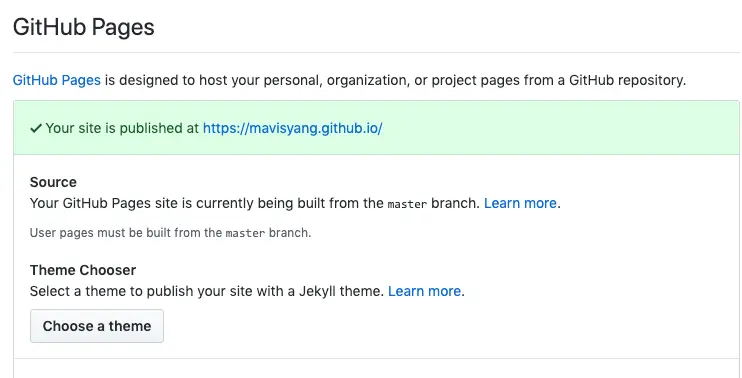Image resolution: width=742 pixels, height=378 pixels.
Task: Click Learn more link in Source section
Action: click(520, 203)
